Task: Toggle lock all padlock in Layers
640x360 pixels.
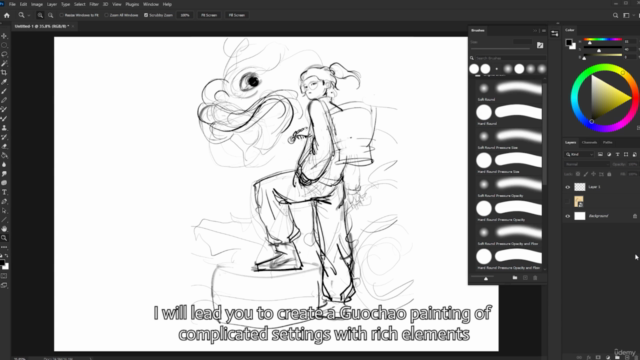Action: [609, 174]
